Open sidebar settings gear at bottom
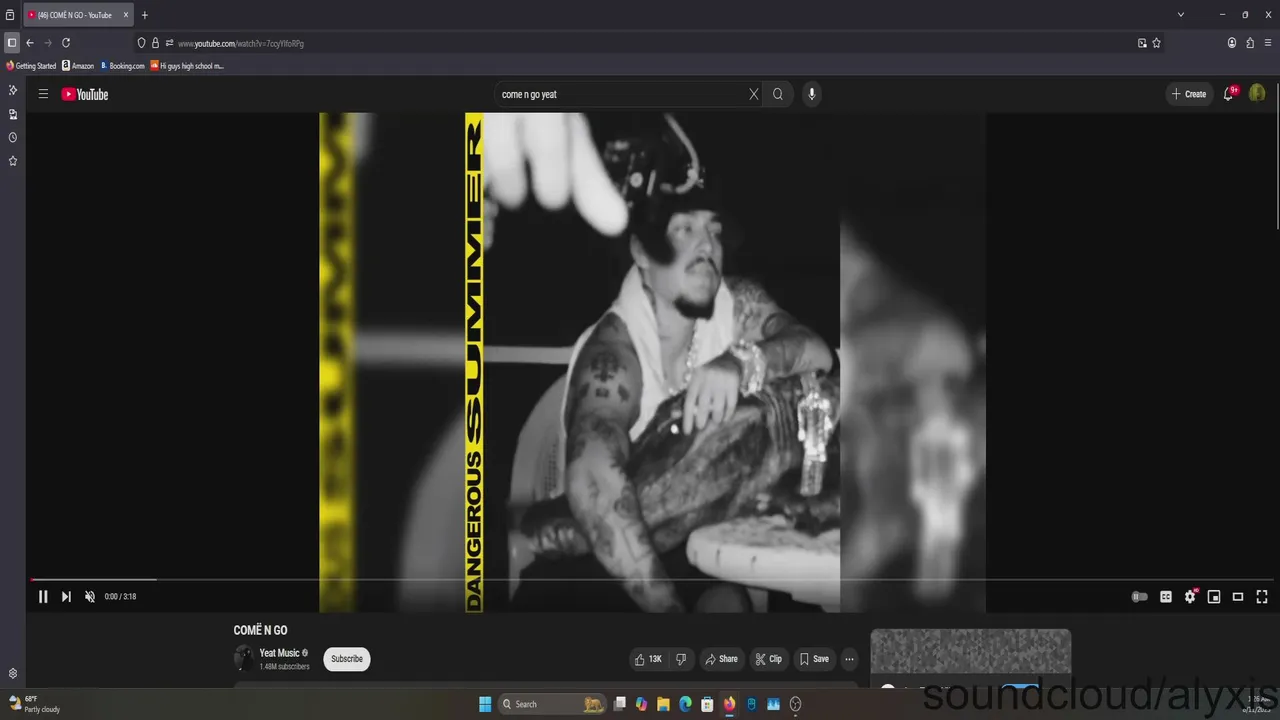Screen dimensions: 1280x720 tap(13, 674)
